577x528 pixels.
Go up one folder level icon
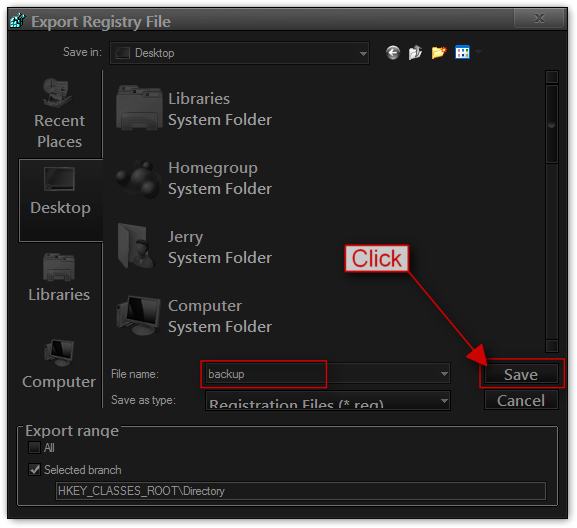point(415,53)
